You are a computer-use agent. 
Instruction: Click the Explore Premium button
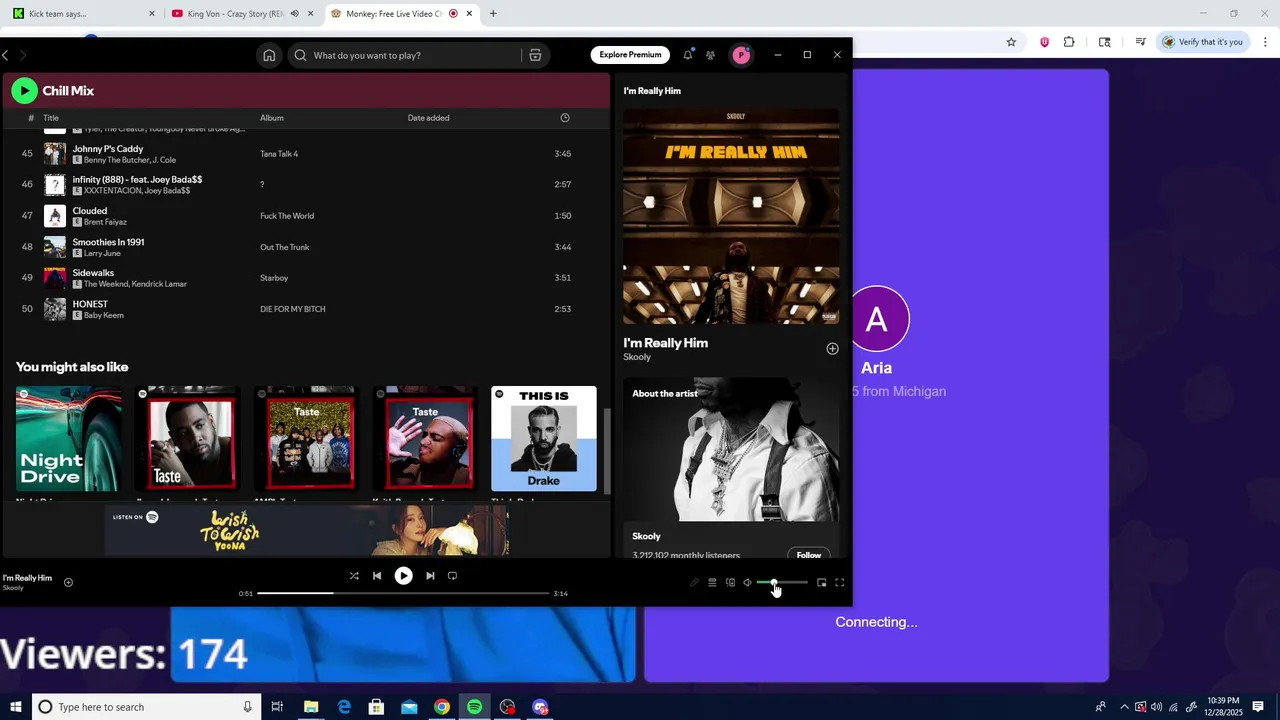click(x=630, y=55)
